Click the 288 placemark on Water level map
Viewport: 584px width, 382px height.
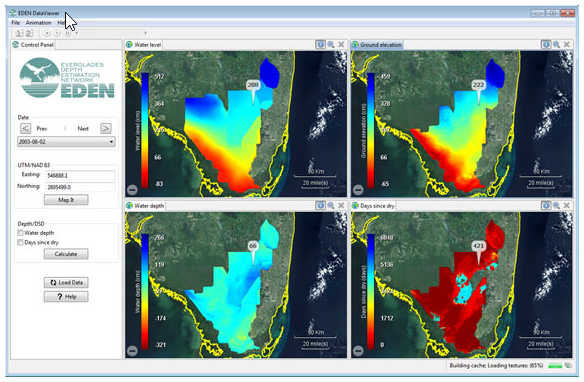(253, 85)
